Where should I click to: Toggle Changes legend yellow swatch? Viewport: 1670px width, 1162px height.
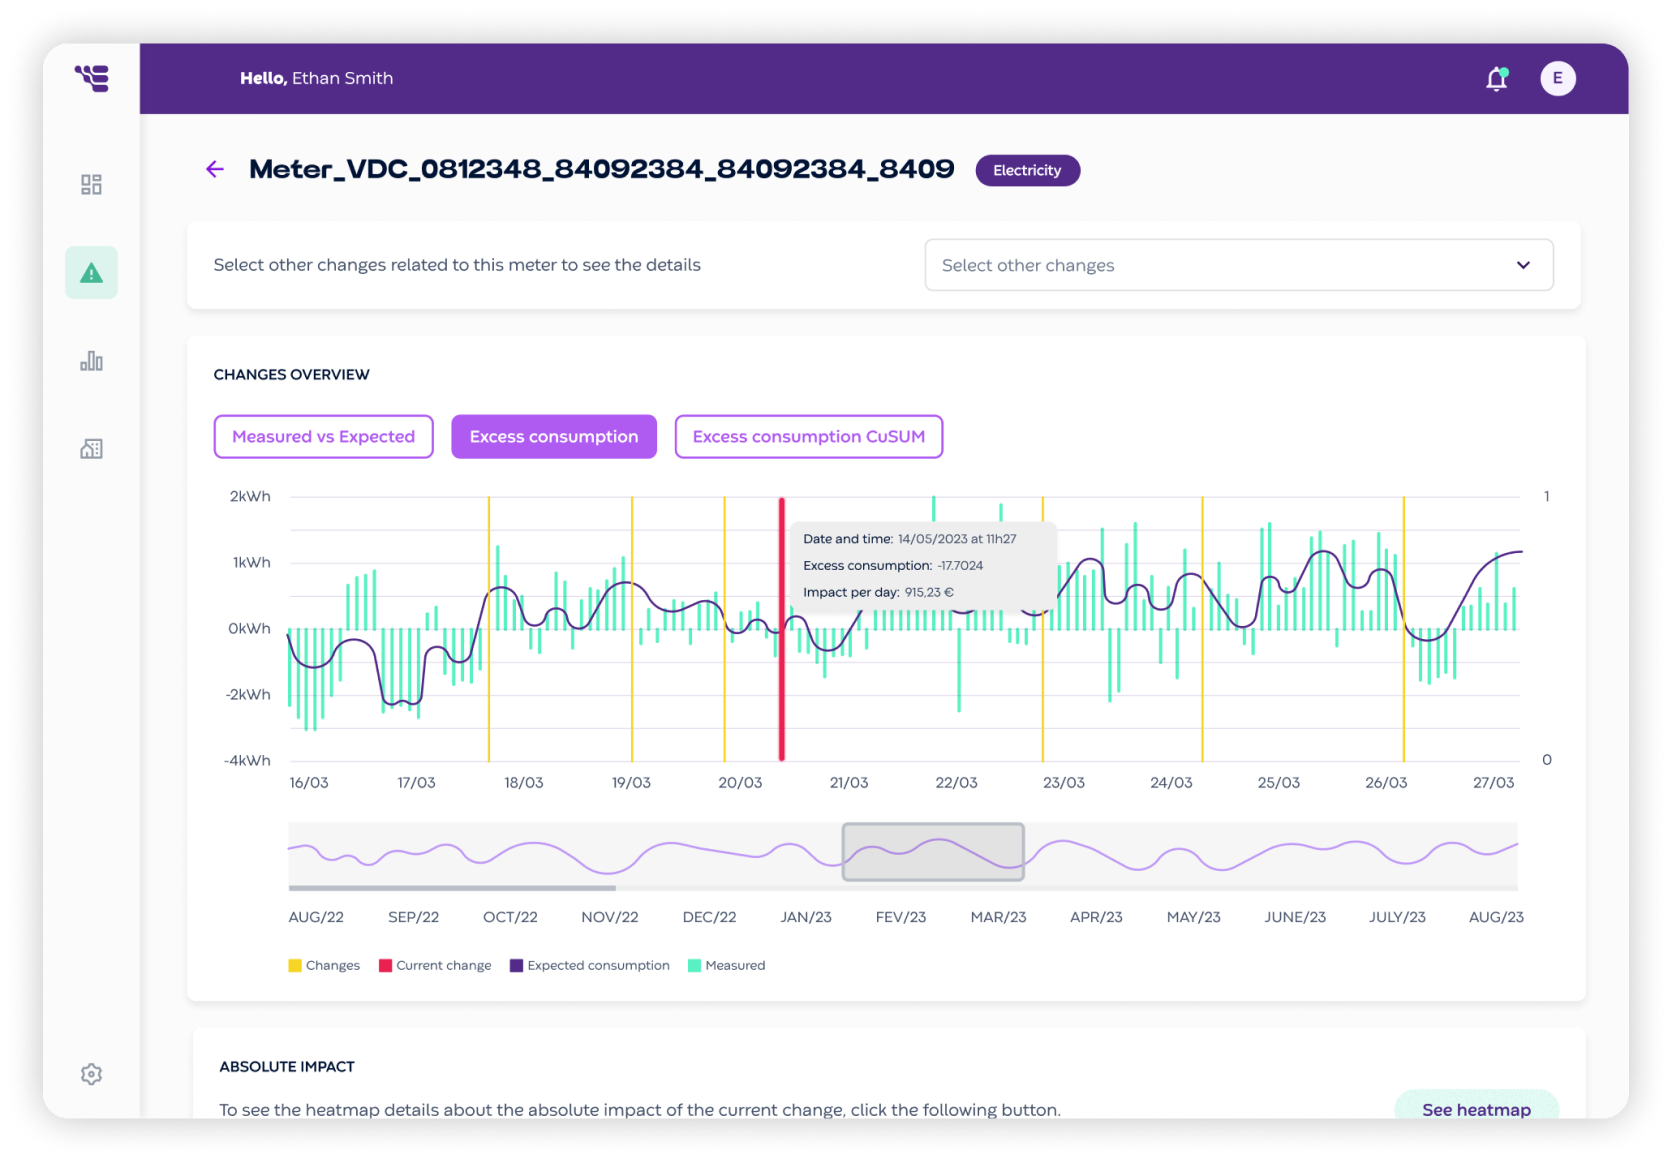point(295,966)
